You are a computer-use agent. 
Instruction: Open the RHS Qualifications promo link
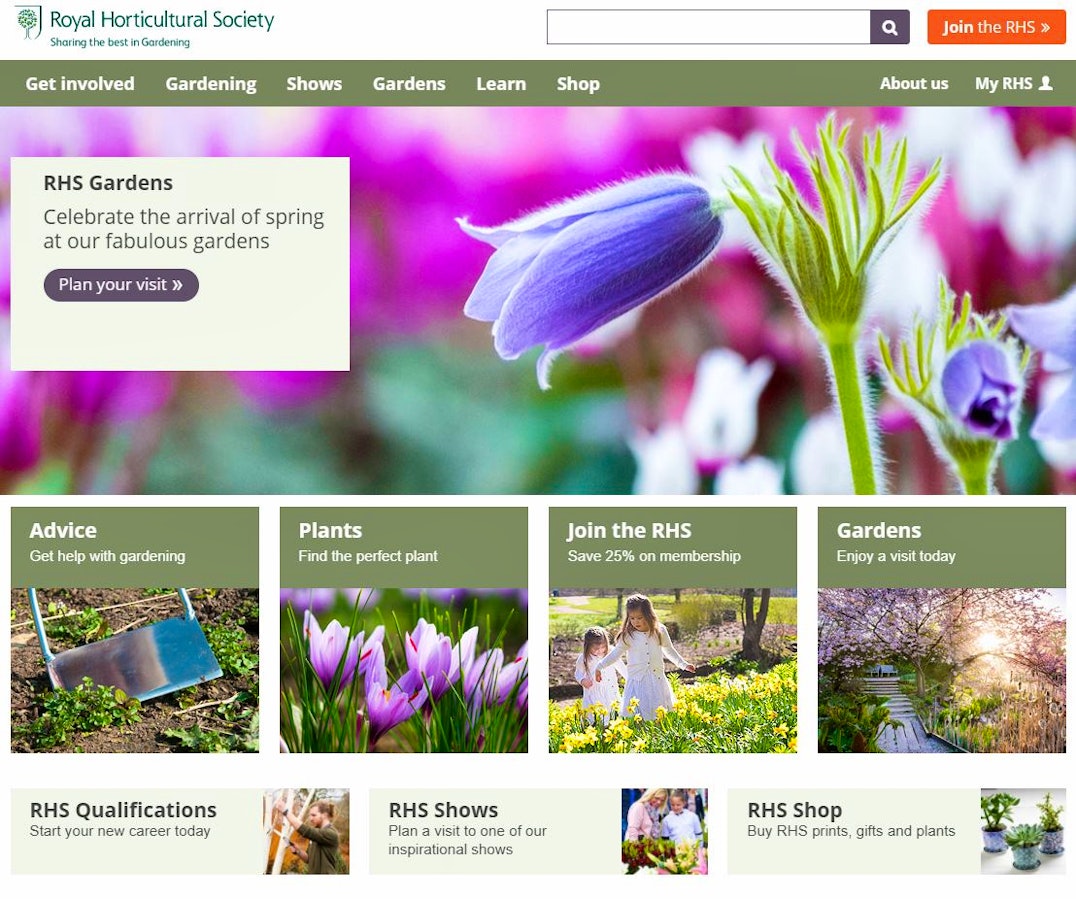123,810
